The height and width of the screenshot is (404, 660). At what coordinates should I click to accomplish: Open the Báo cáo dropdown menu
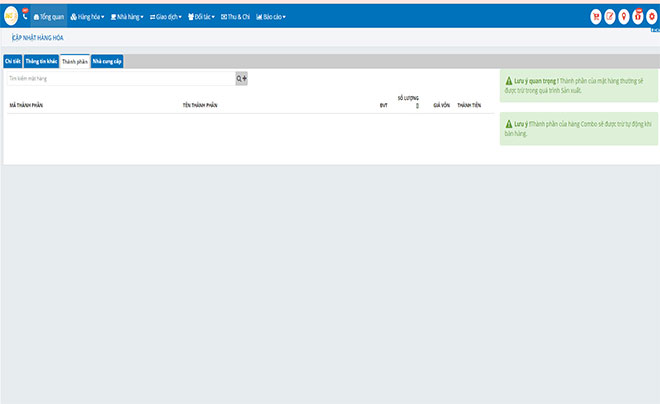point(271,17)
